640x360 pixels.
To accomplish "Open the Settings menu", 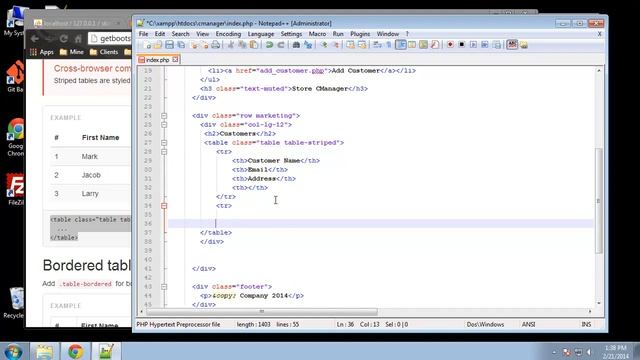I will coord(291,34).
